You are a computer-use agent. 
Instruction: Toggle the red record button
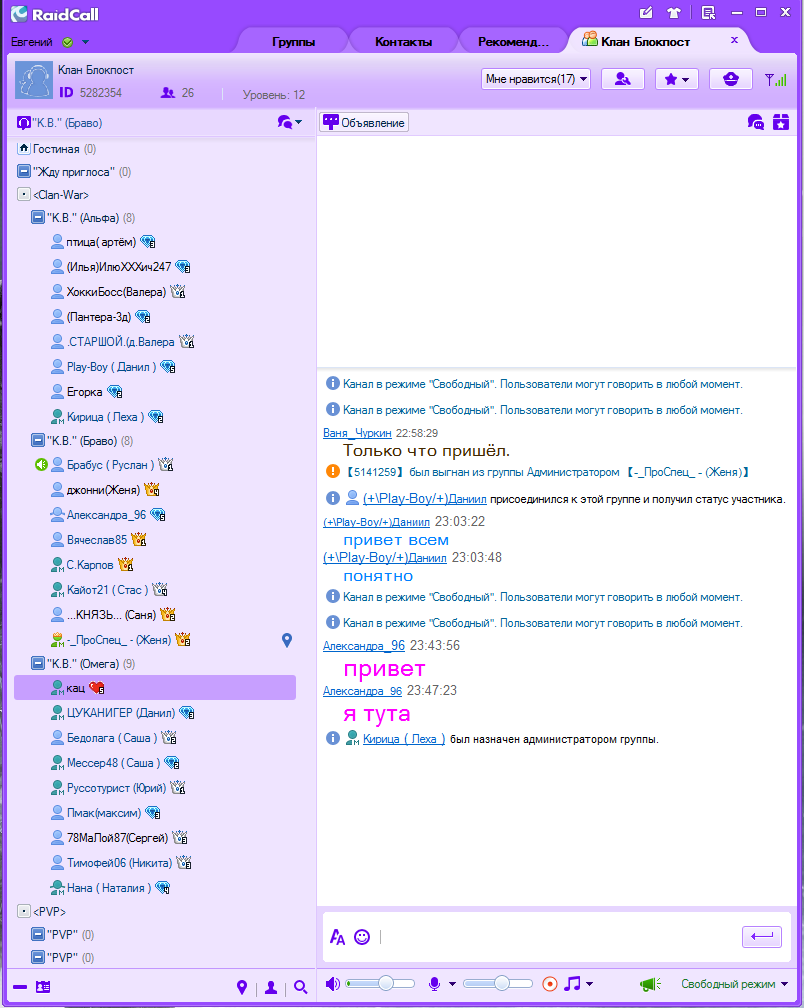pyautogui.click(x=549, y=984)
